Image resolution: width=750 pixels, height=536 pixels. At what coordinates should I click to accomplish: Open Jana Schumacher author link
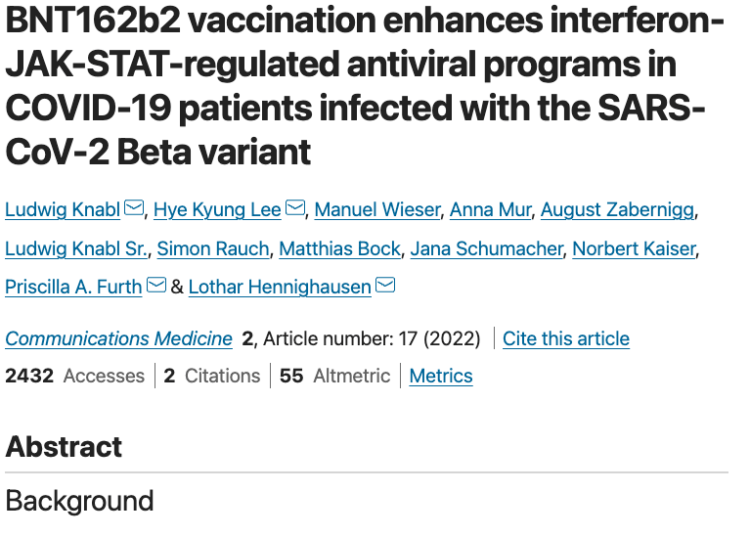(486, 249)
